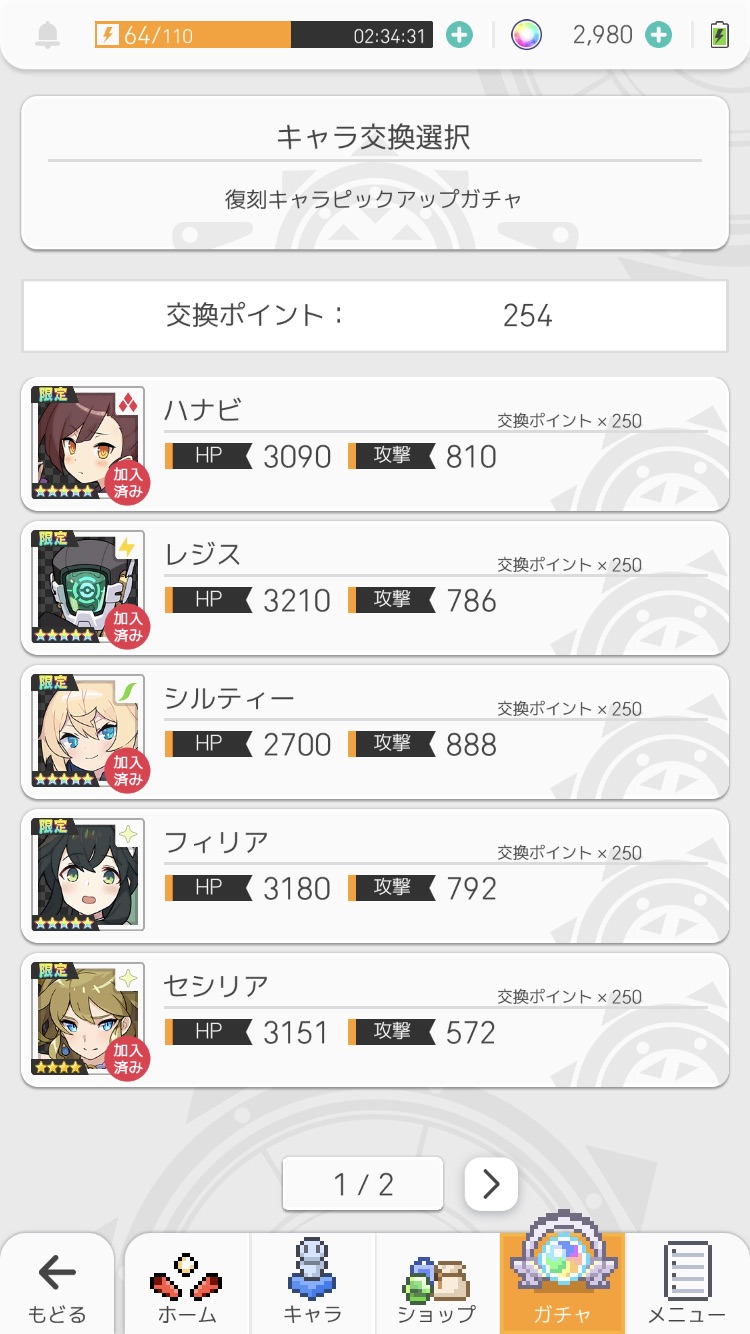The width and height of the screenshot is (750, 1334).
Task: Add stamina with the plus button
Action: [459, 36]
